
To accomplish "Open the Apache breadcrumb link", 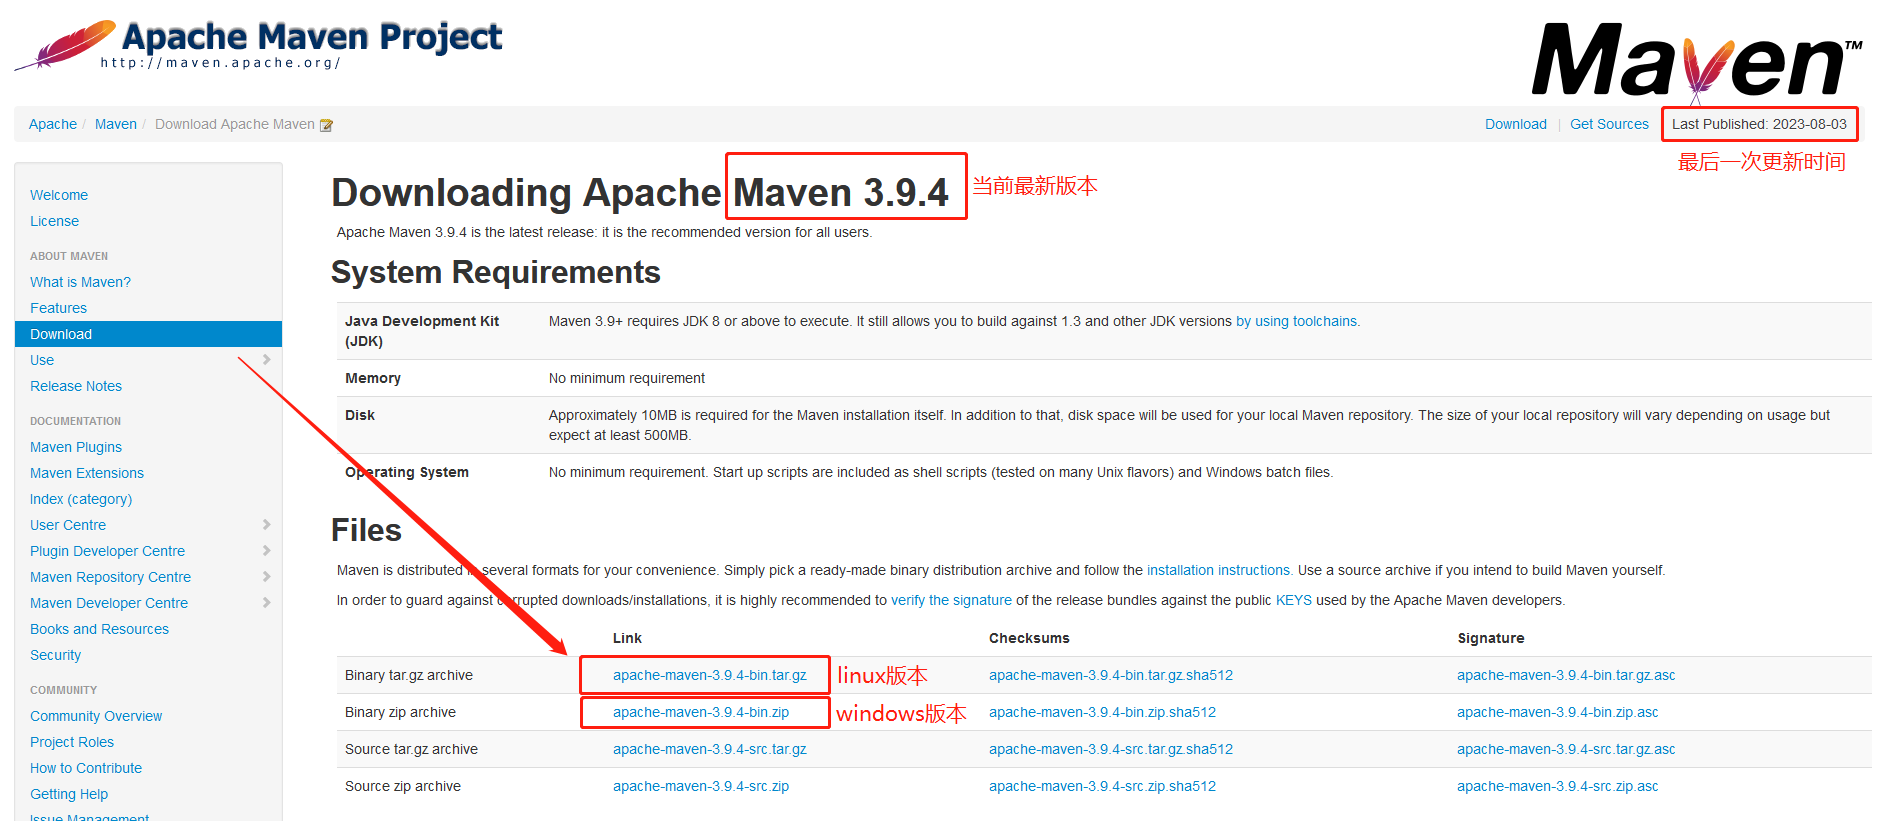I will click(53, 124).
